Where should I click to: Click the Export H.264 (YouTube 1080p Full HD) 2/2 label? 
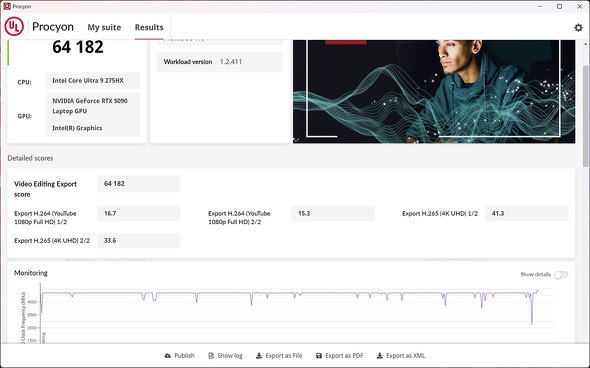pyautogui.click(x=239, y=217)
